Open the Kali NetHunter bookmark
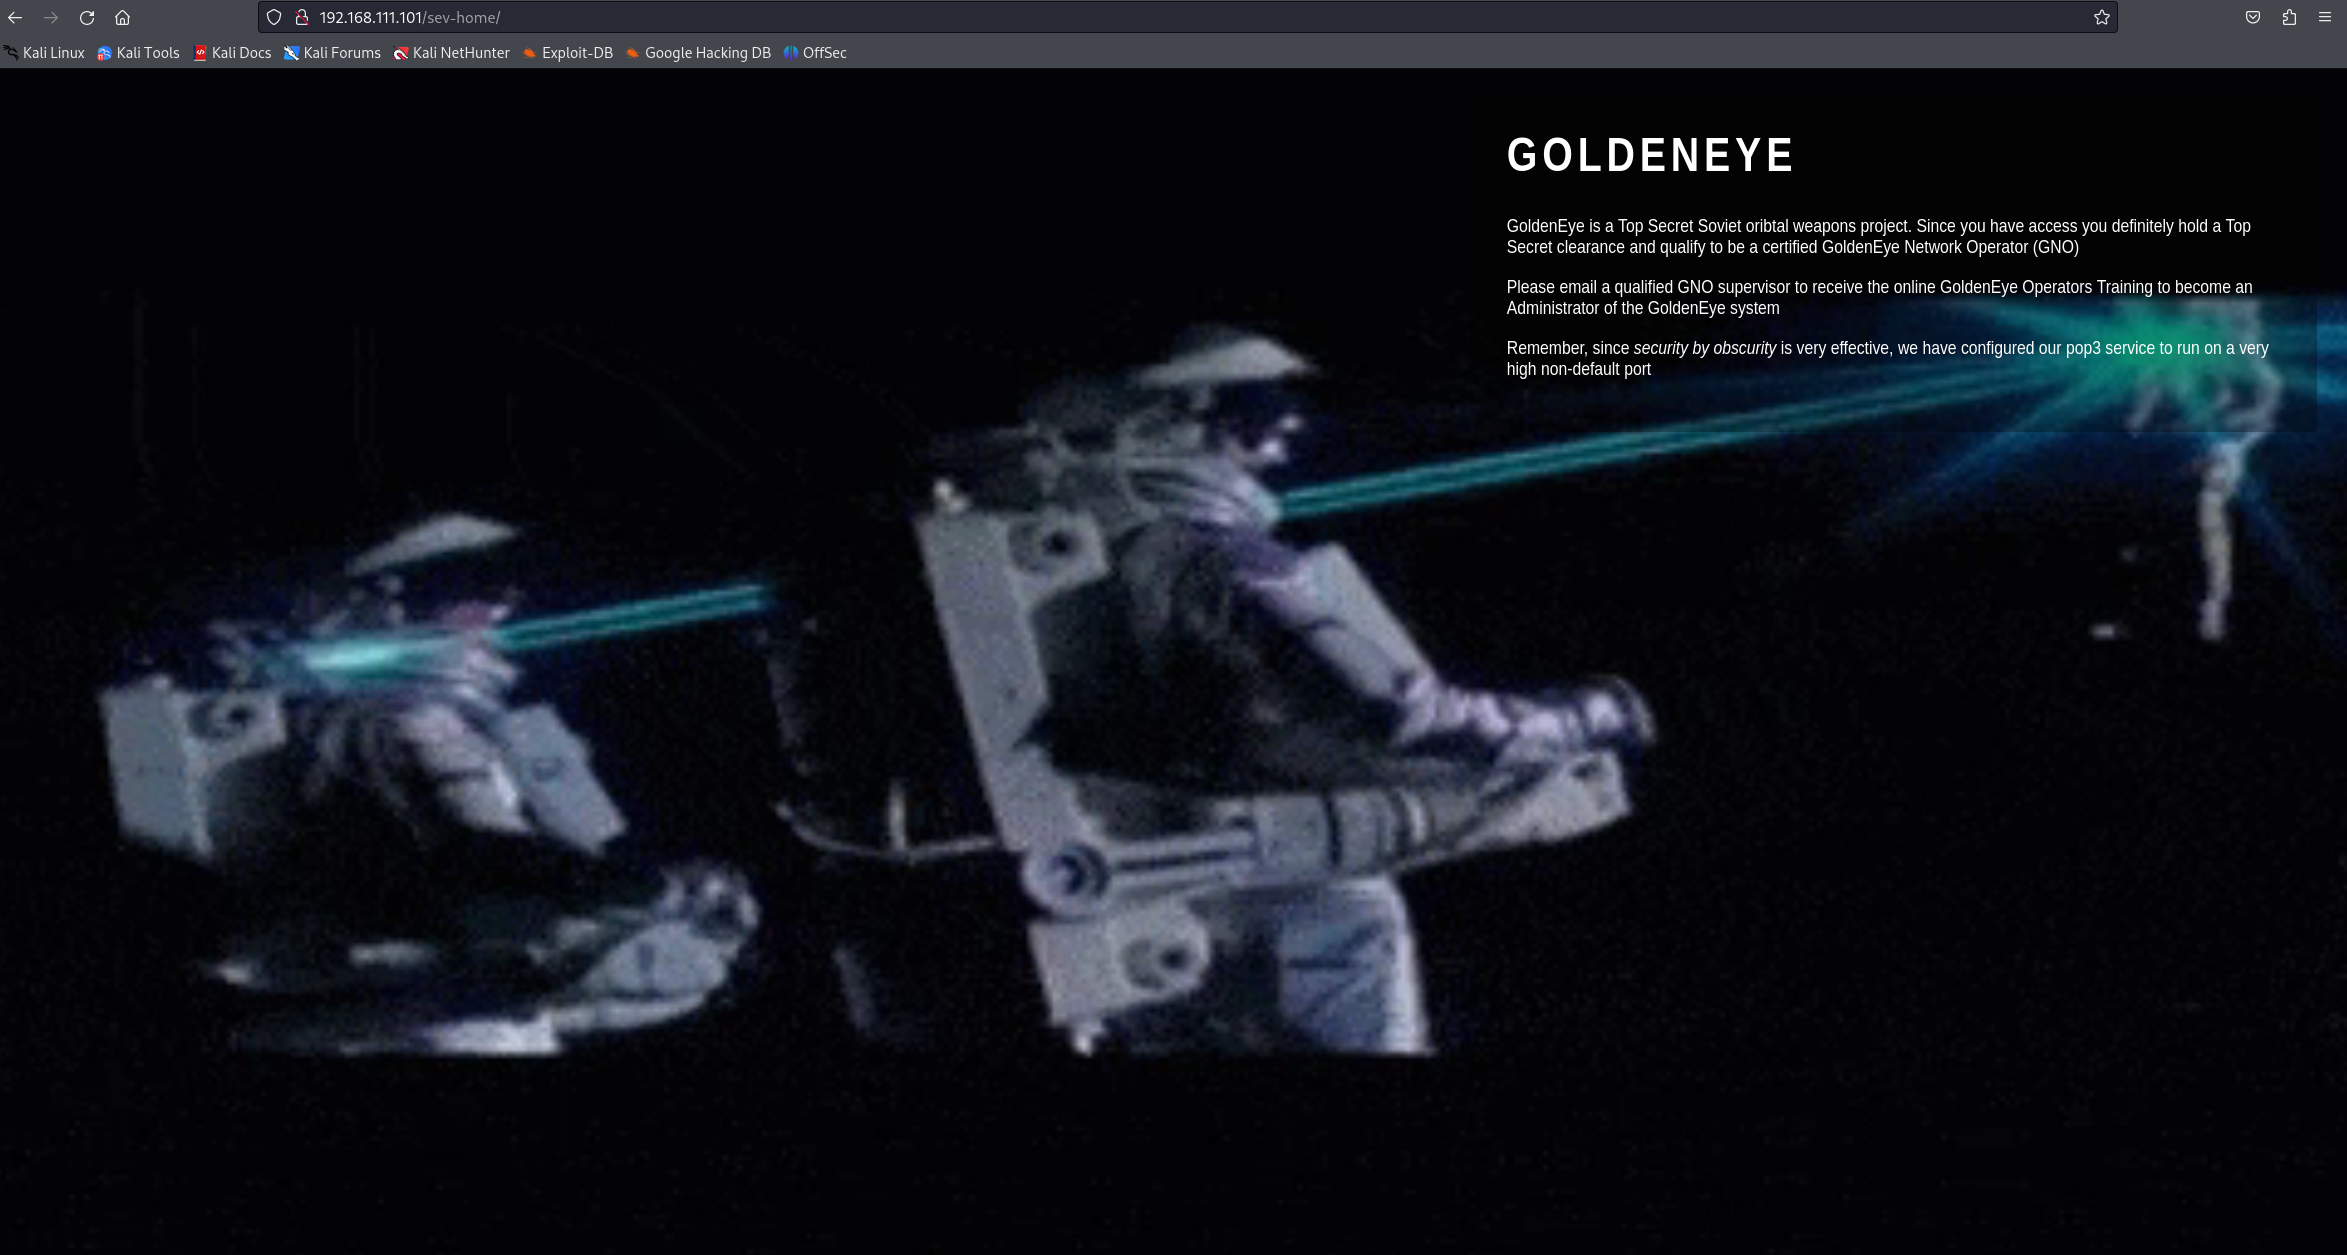 click(x=452, y=53)
